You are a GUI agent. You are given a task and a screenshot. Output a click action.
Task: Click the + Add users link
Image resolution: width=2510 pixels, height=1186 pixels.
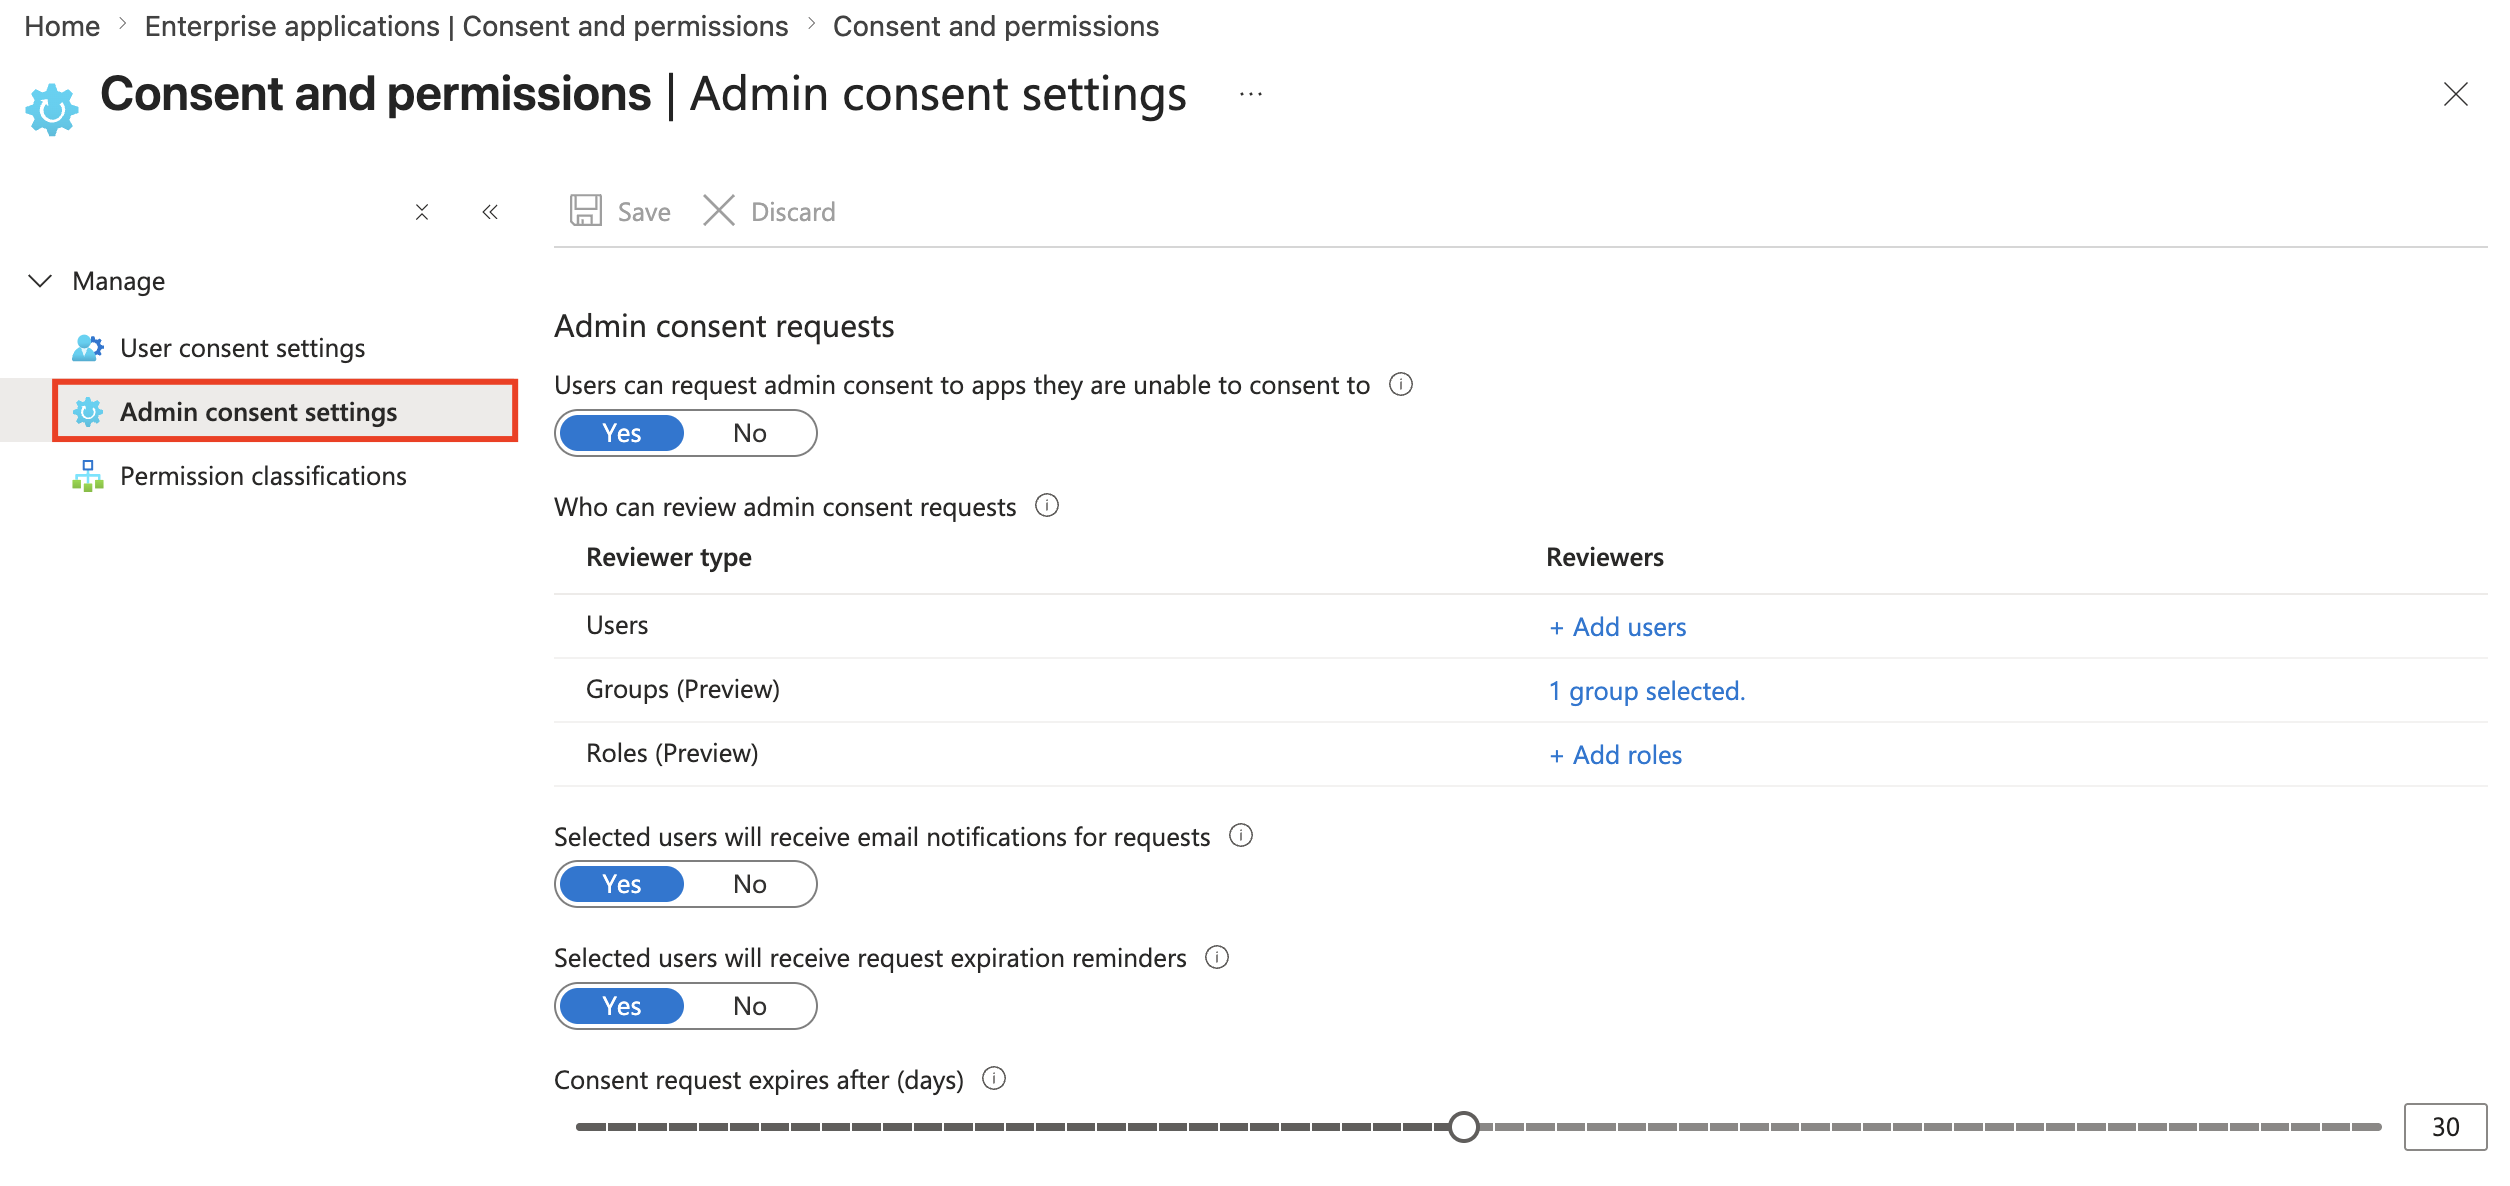pos(1617,627)
